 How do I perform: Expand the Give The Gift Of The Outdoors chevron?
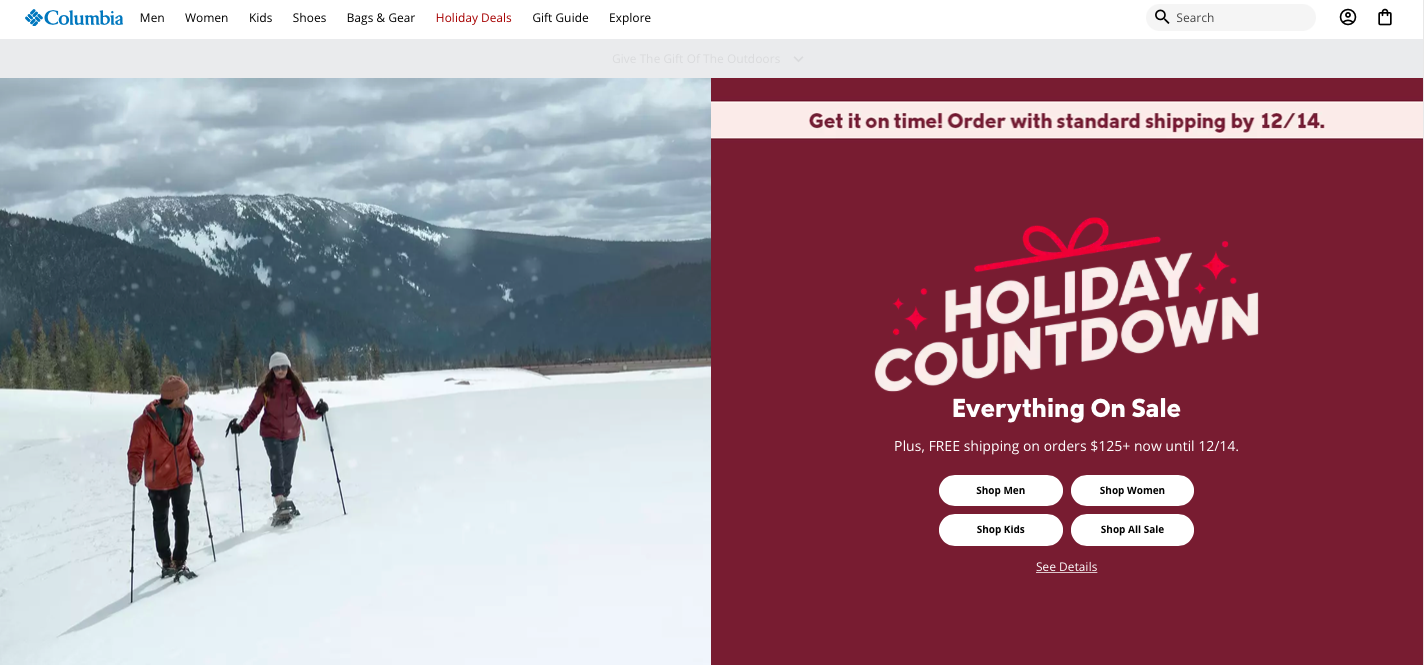coord(798,59)
